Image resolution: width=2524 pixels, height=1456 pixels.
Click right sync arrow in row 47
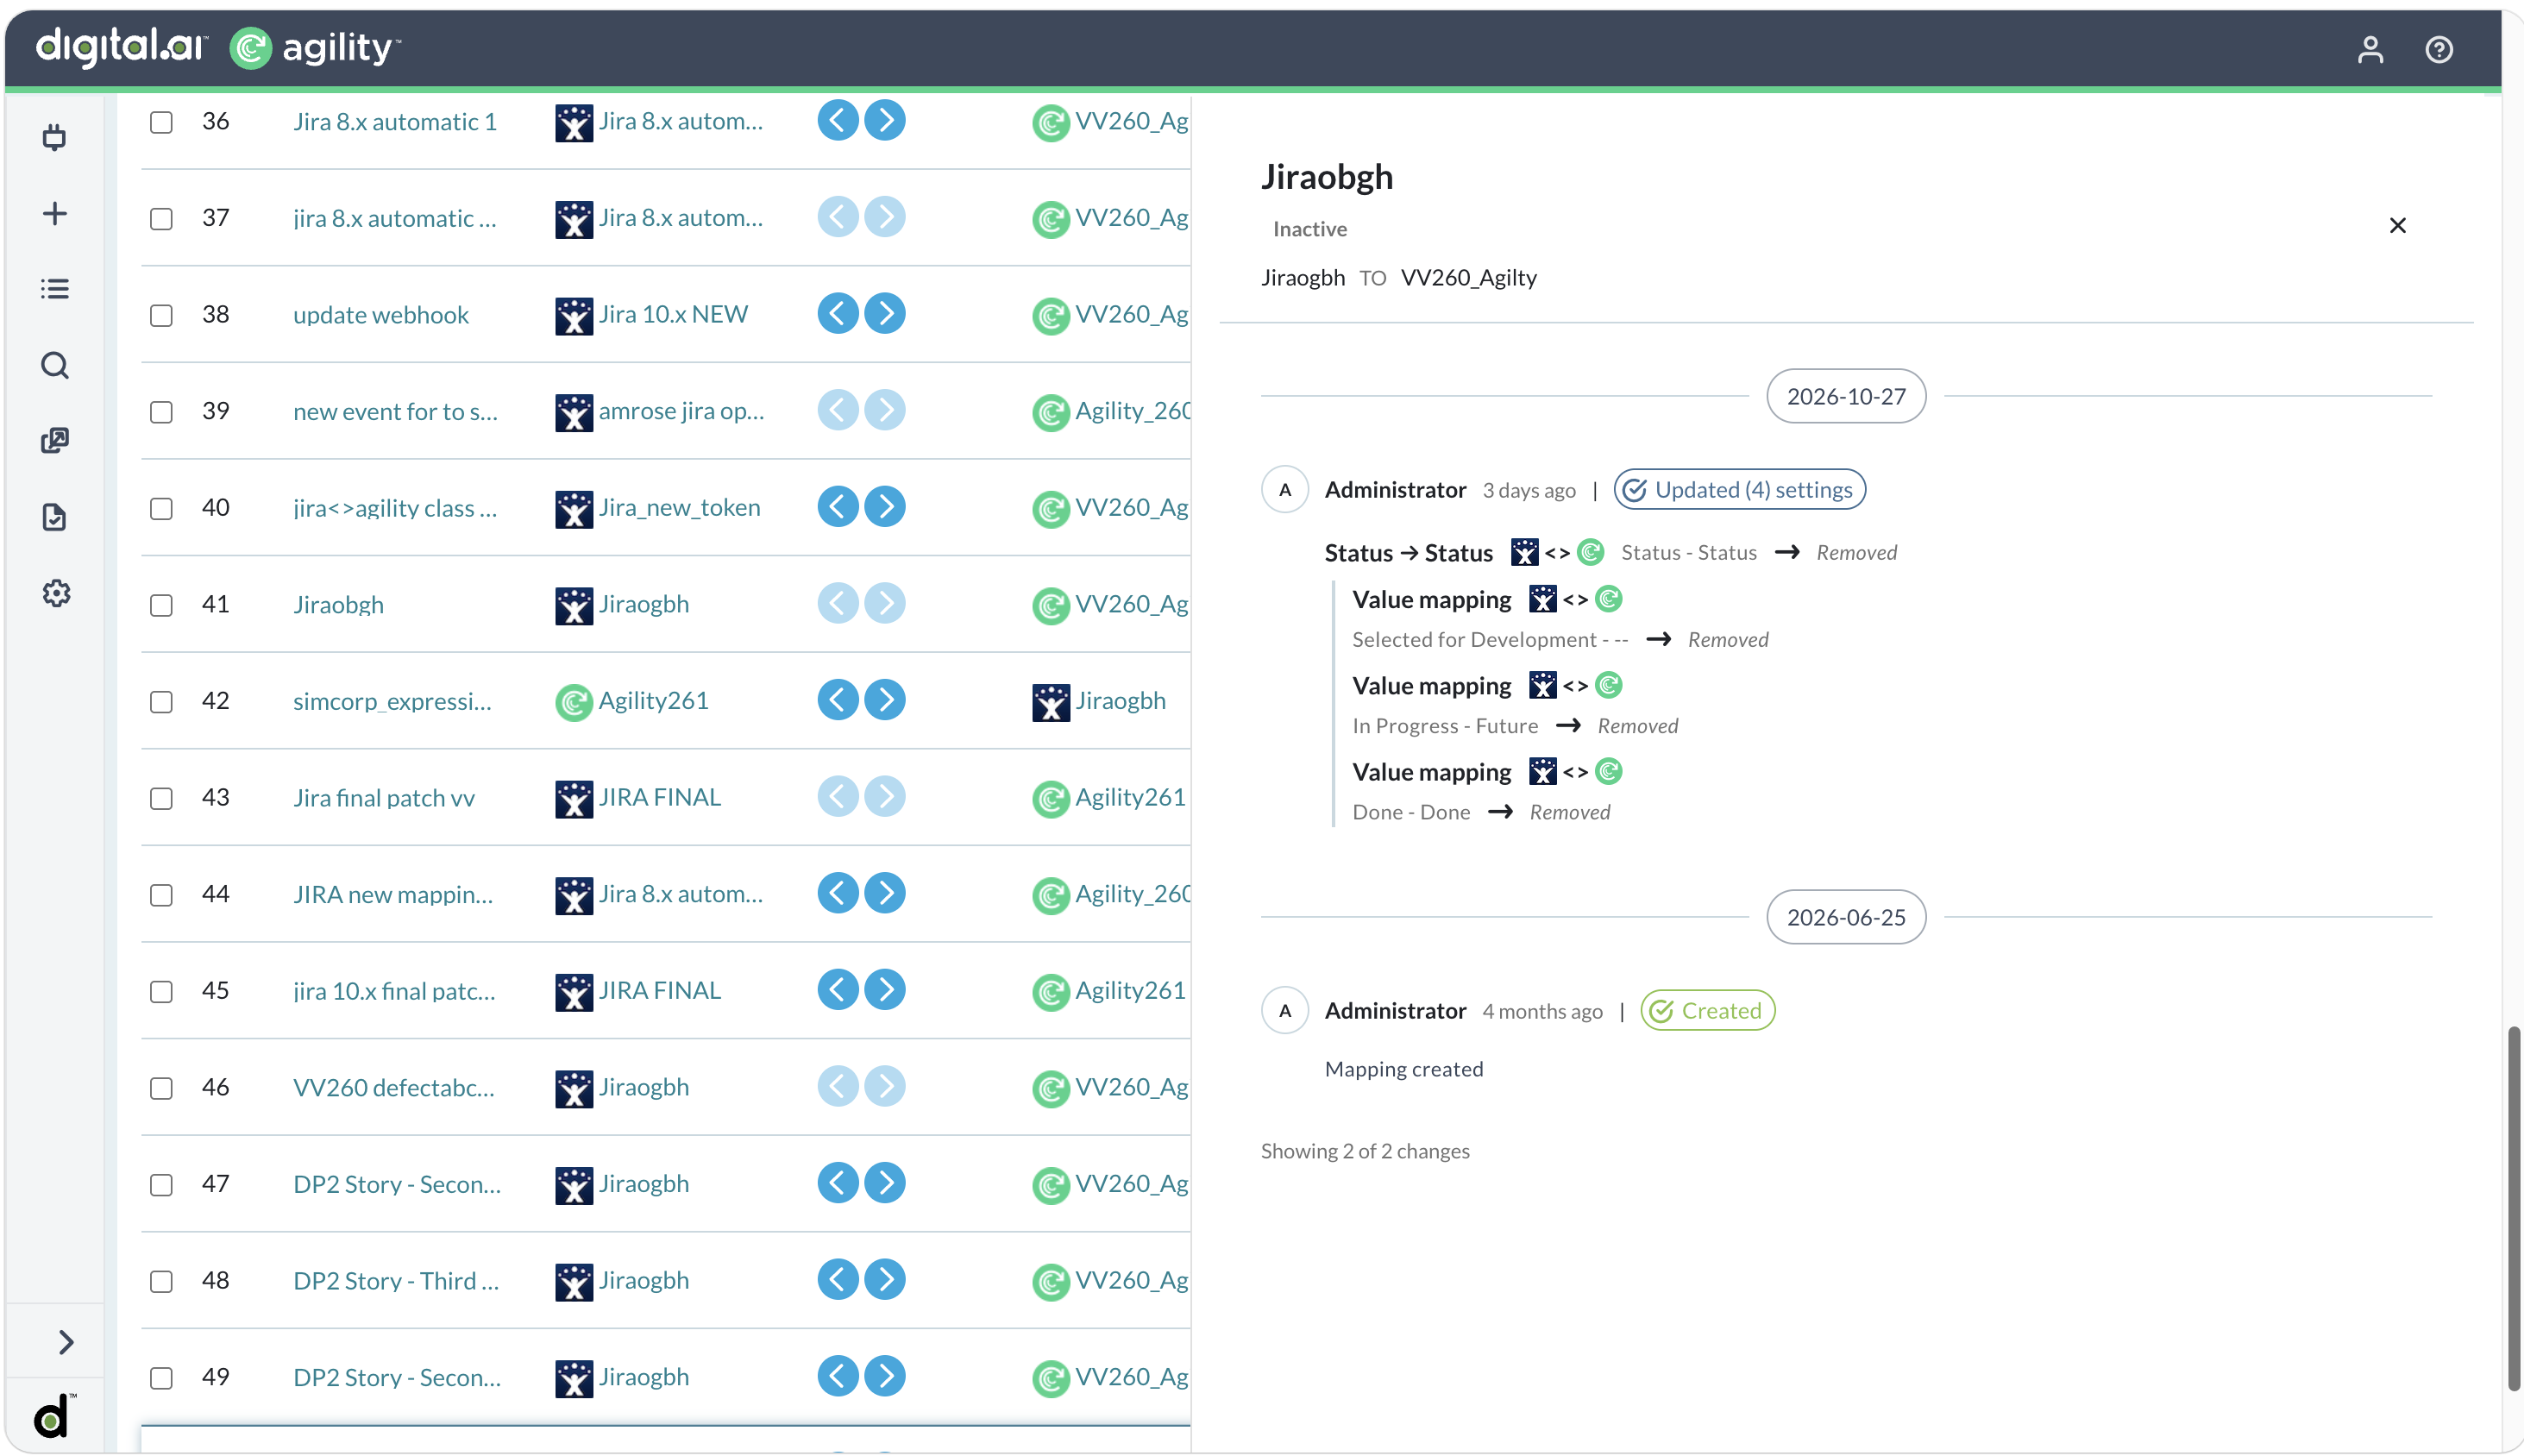[x=885, y=1183]
